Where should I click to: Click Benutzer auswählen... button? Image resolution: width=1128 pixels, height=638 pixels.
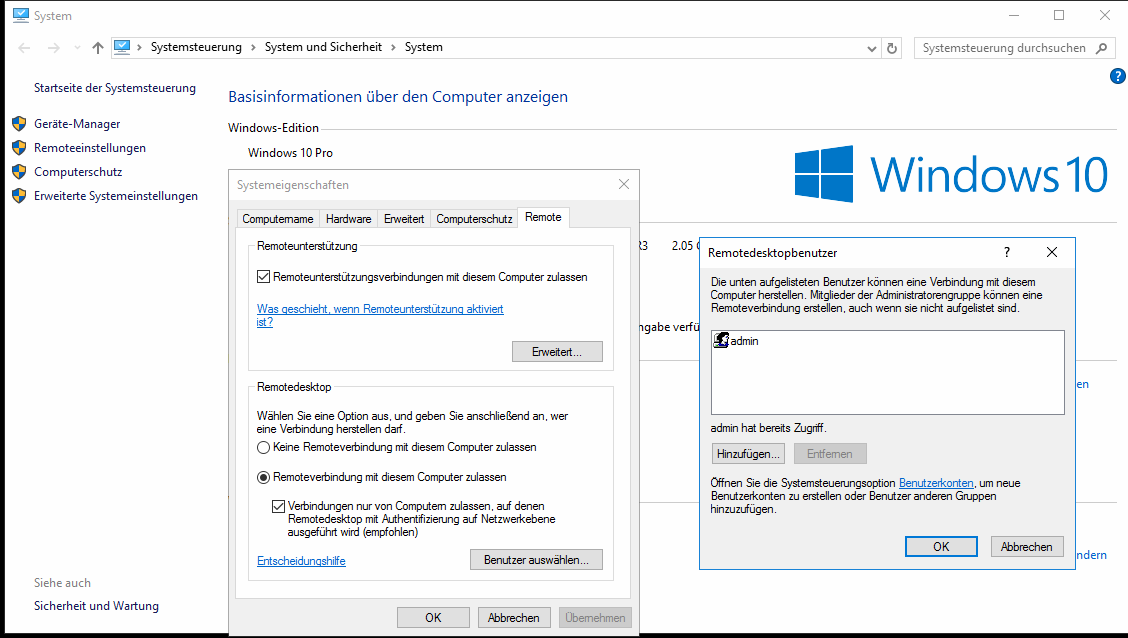click(536, 560)
